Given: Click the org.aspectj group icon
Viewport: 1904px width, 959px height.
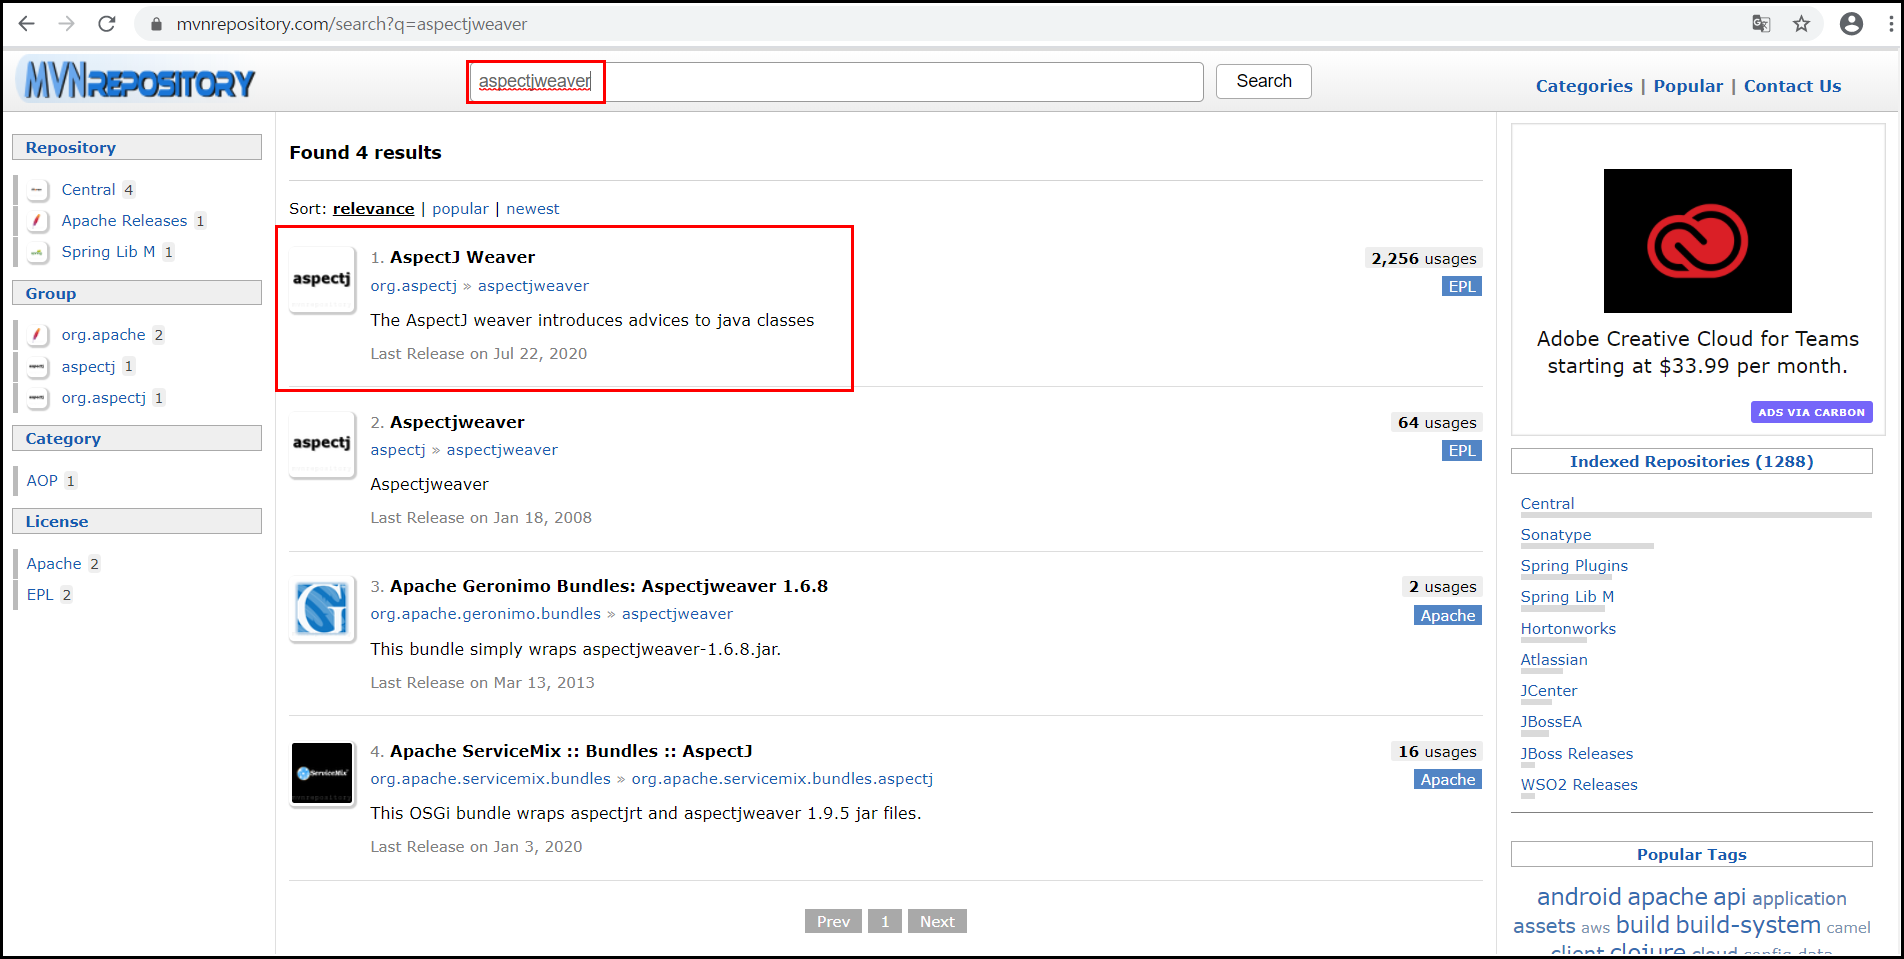Looking at the screenshot, I should [37, 398].
